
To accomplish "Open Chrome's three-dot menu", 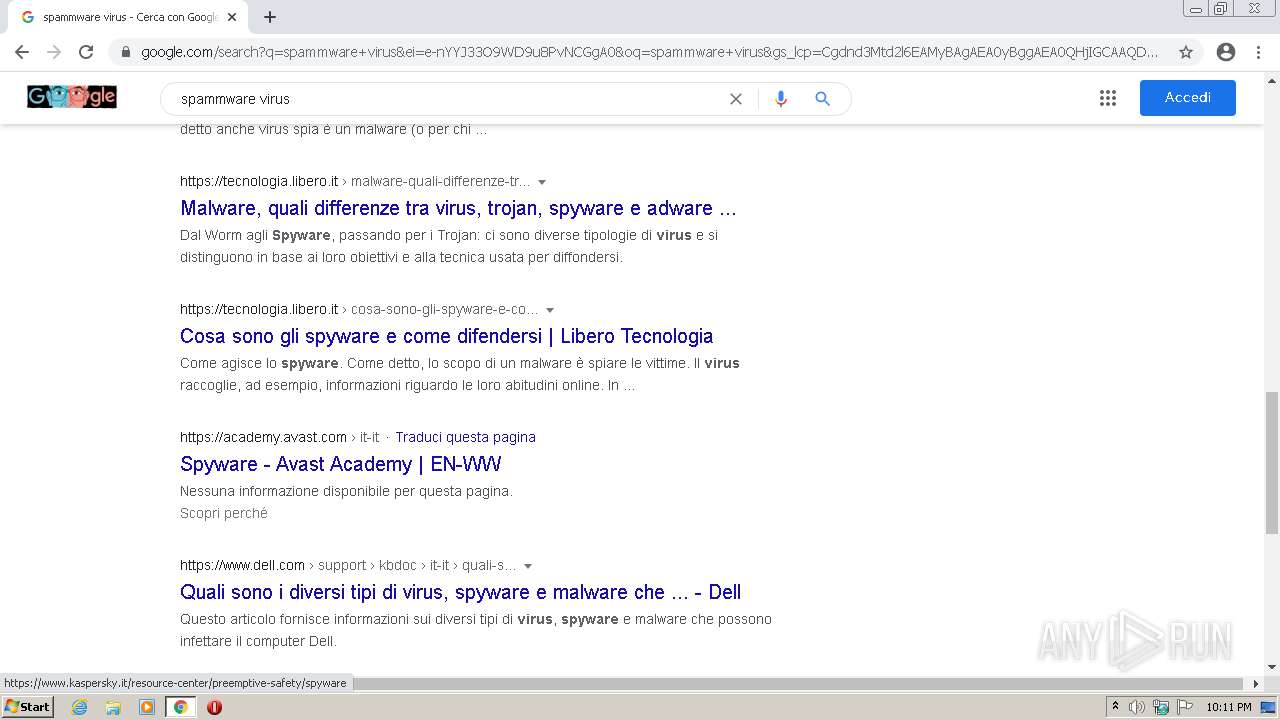I will point(1258,52).
